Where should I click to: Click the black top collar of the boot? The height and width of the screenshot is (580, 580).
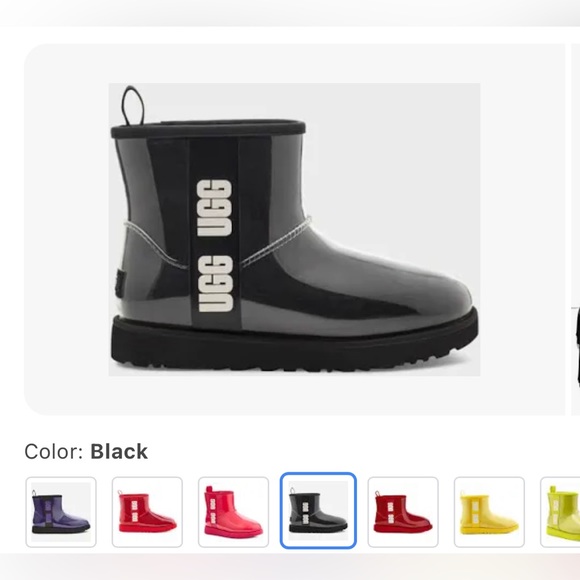(x=208, y=129)
